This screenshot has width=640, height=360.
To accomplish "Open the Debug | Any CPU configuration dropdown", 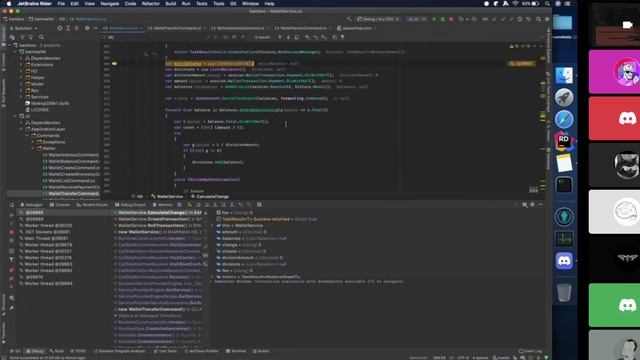I will point(378,19).
